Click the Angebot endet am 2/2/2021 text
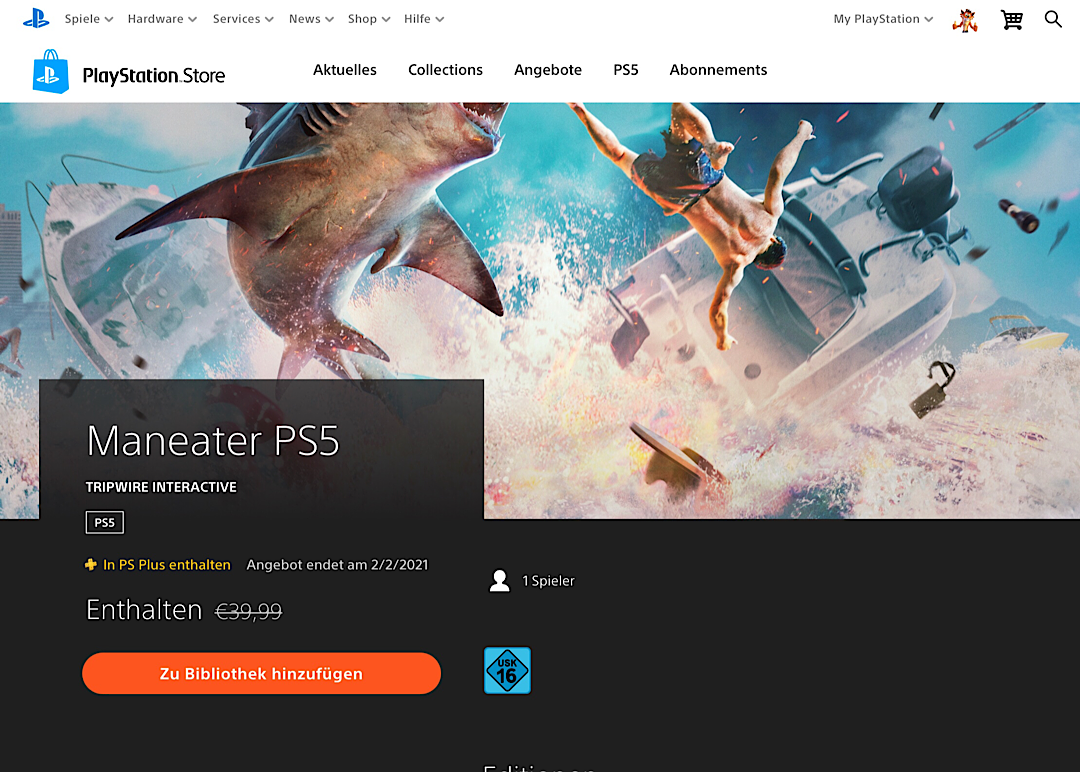Viewport: 1080px width, 772px height. click(x=338, y=565)
